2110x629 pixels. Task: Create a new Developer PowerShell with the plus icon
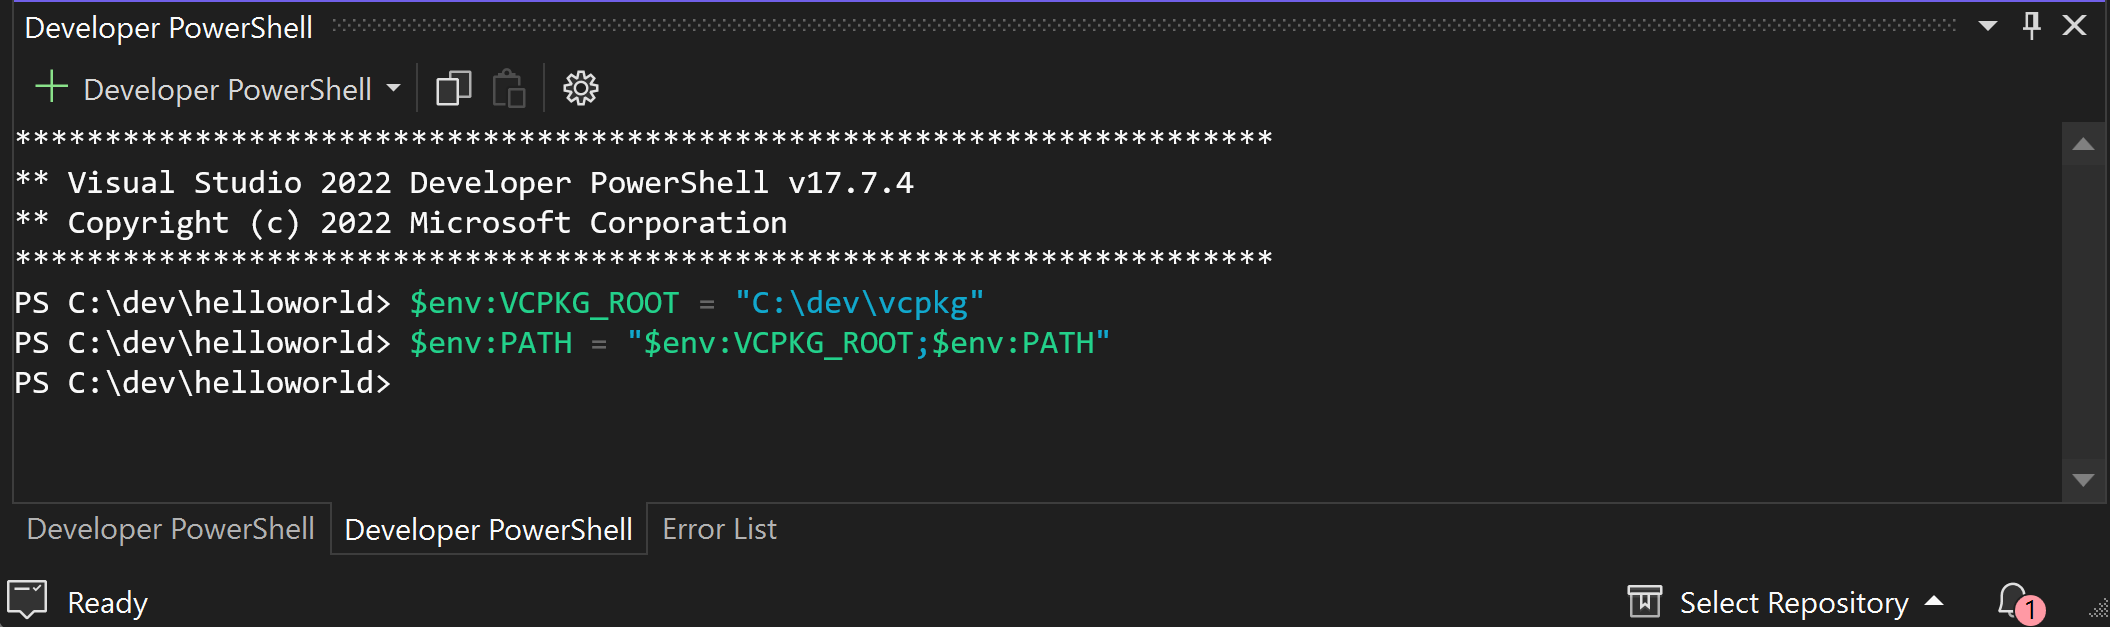click(x=49, y=88)
